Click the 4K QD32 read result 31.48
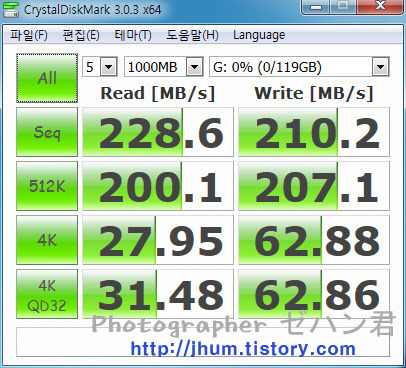Viewport: 406px width, 368px height. pos(158,294)
